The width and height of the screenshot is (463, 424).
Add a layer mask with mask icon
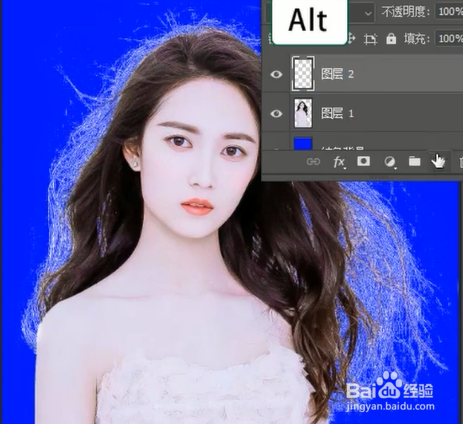coord(363,161)
